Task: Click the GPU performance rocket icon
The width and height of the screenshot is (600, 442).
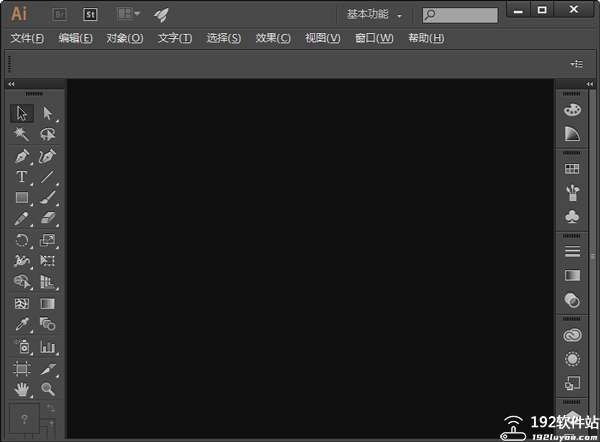Action: click(x=161, y=15)
